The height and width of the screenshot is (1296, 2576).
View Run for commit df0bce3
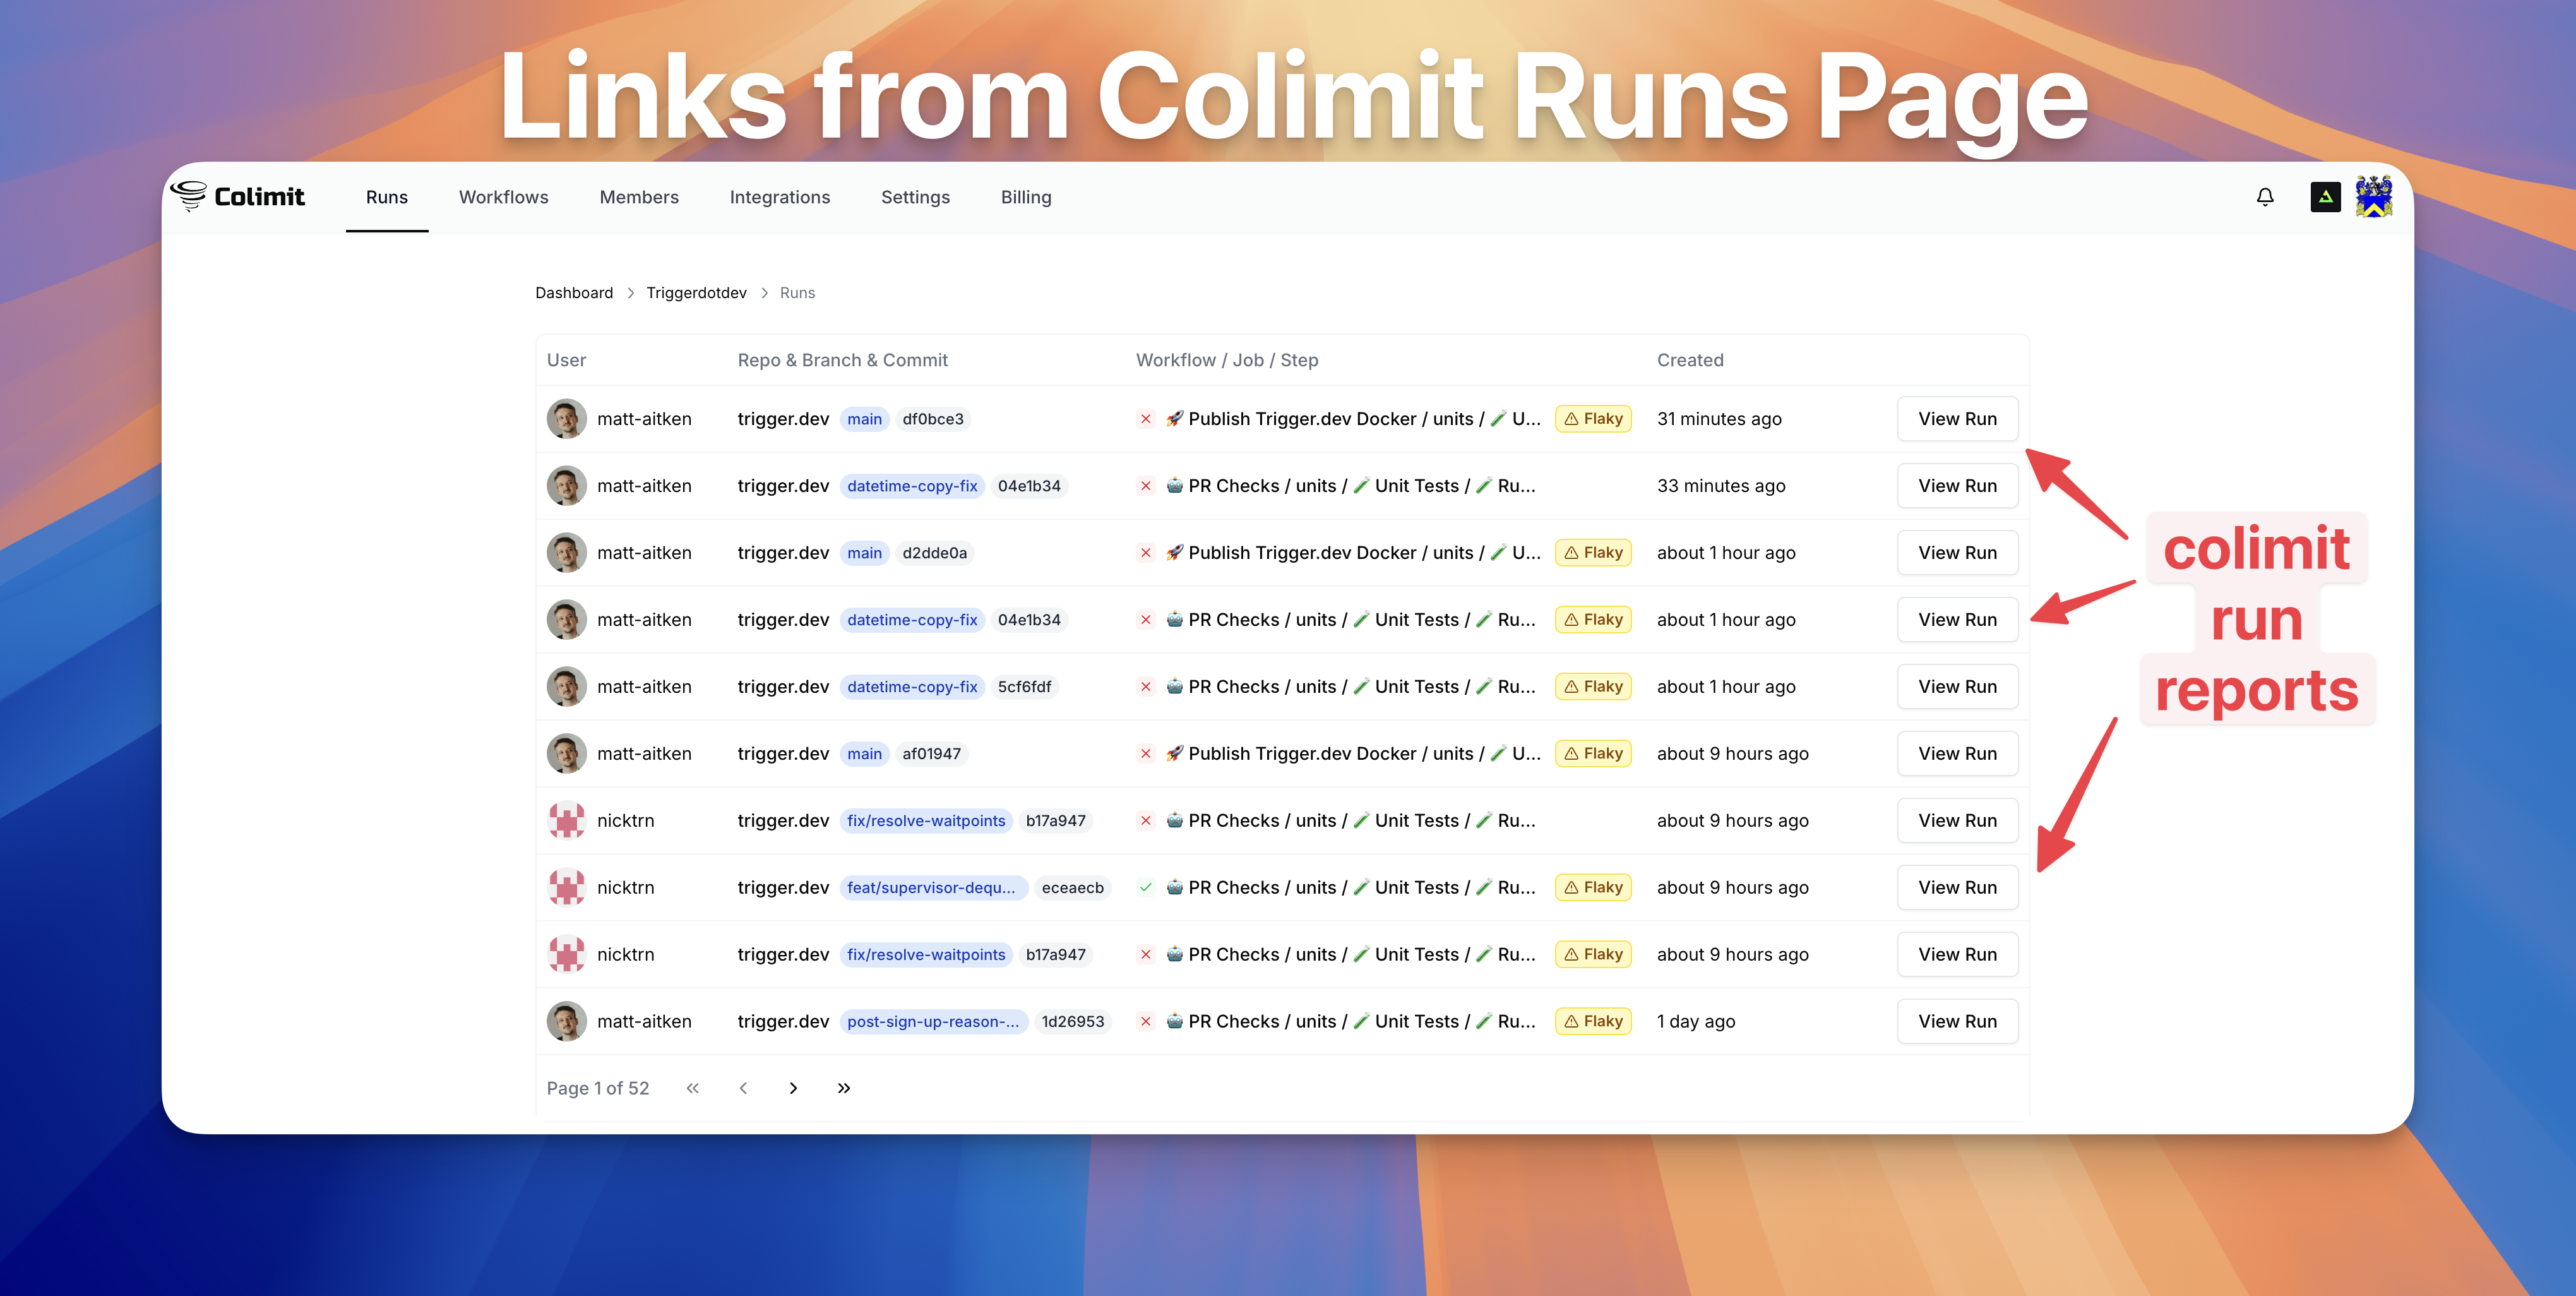1957,419
